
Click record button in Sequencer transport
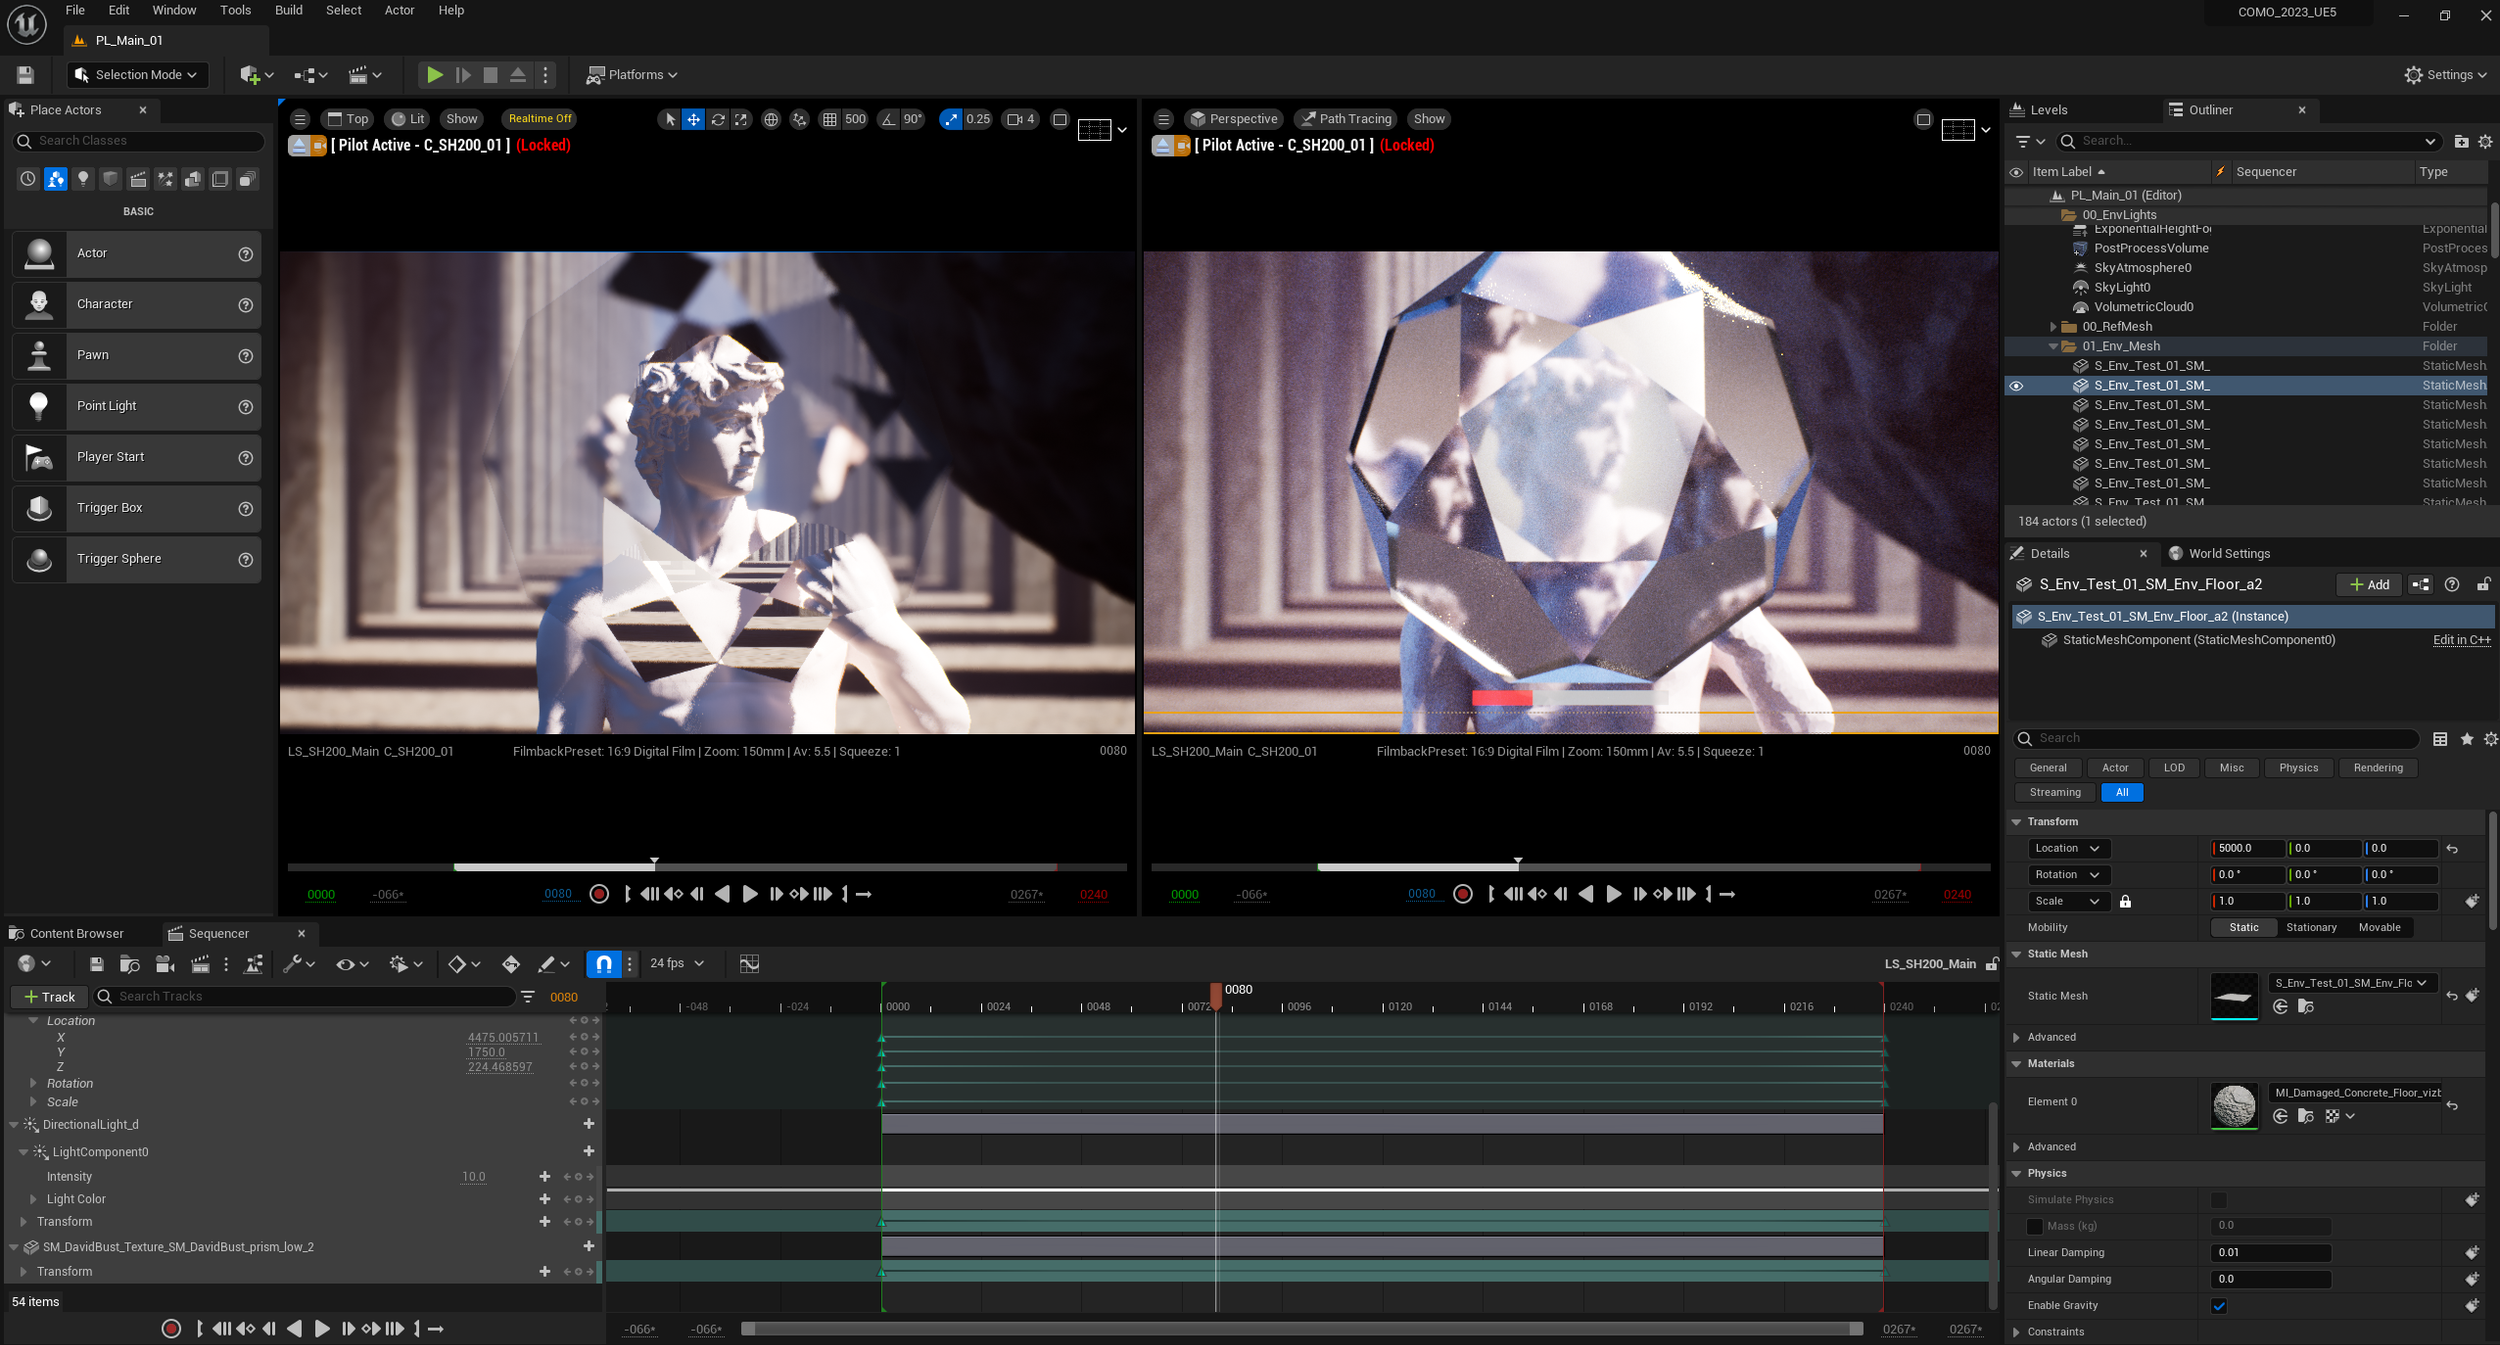click(171, 1329)
